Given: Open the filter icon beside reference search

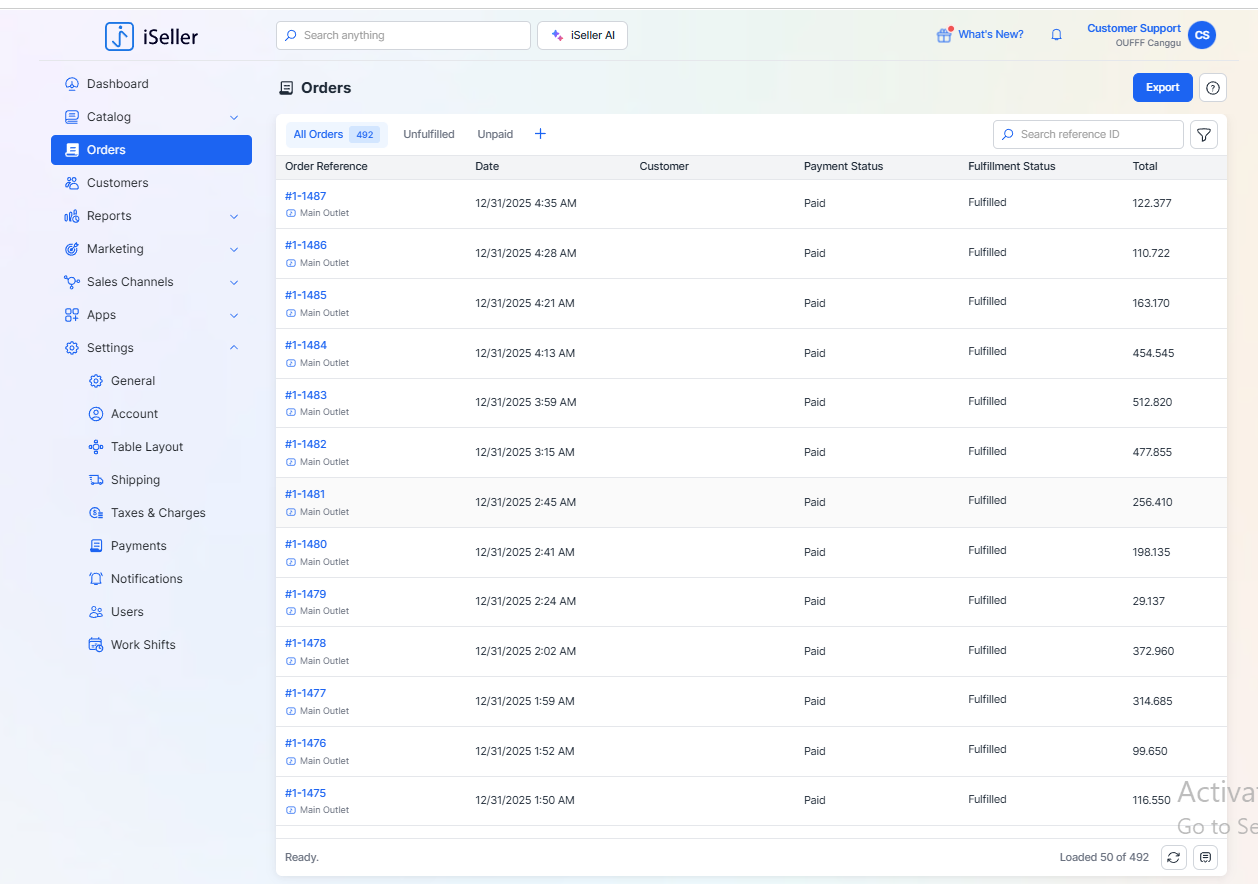Looking at the screenshot, I should click(1204, 134).
